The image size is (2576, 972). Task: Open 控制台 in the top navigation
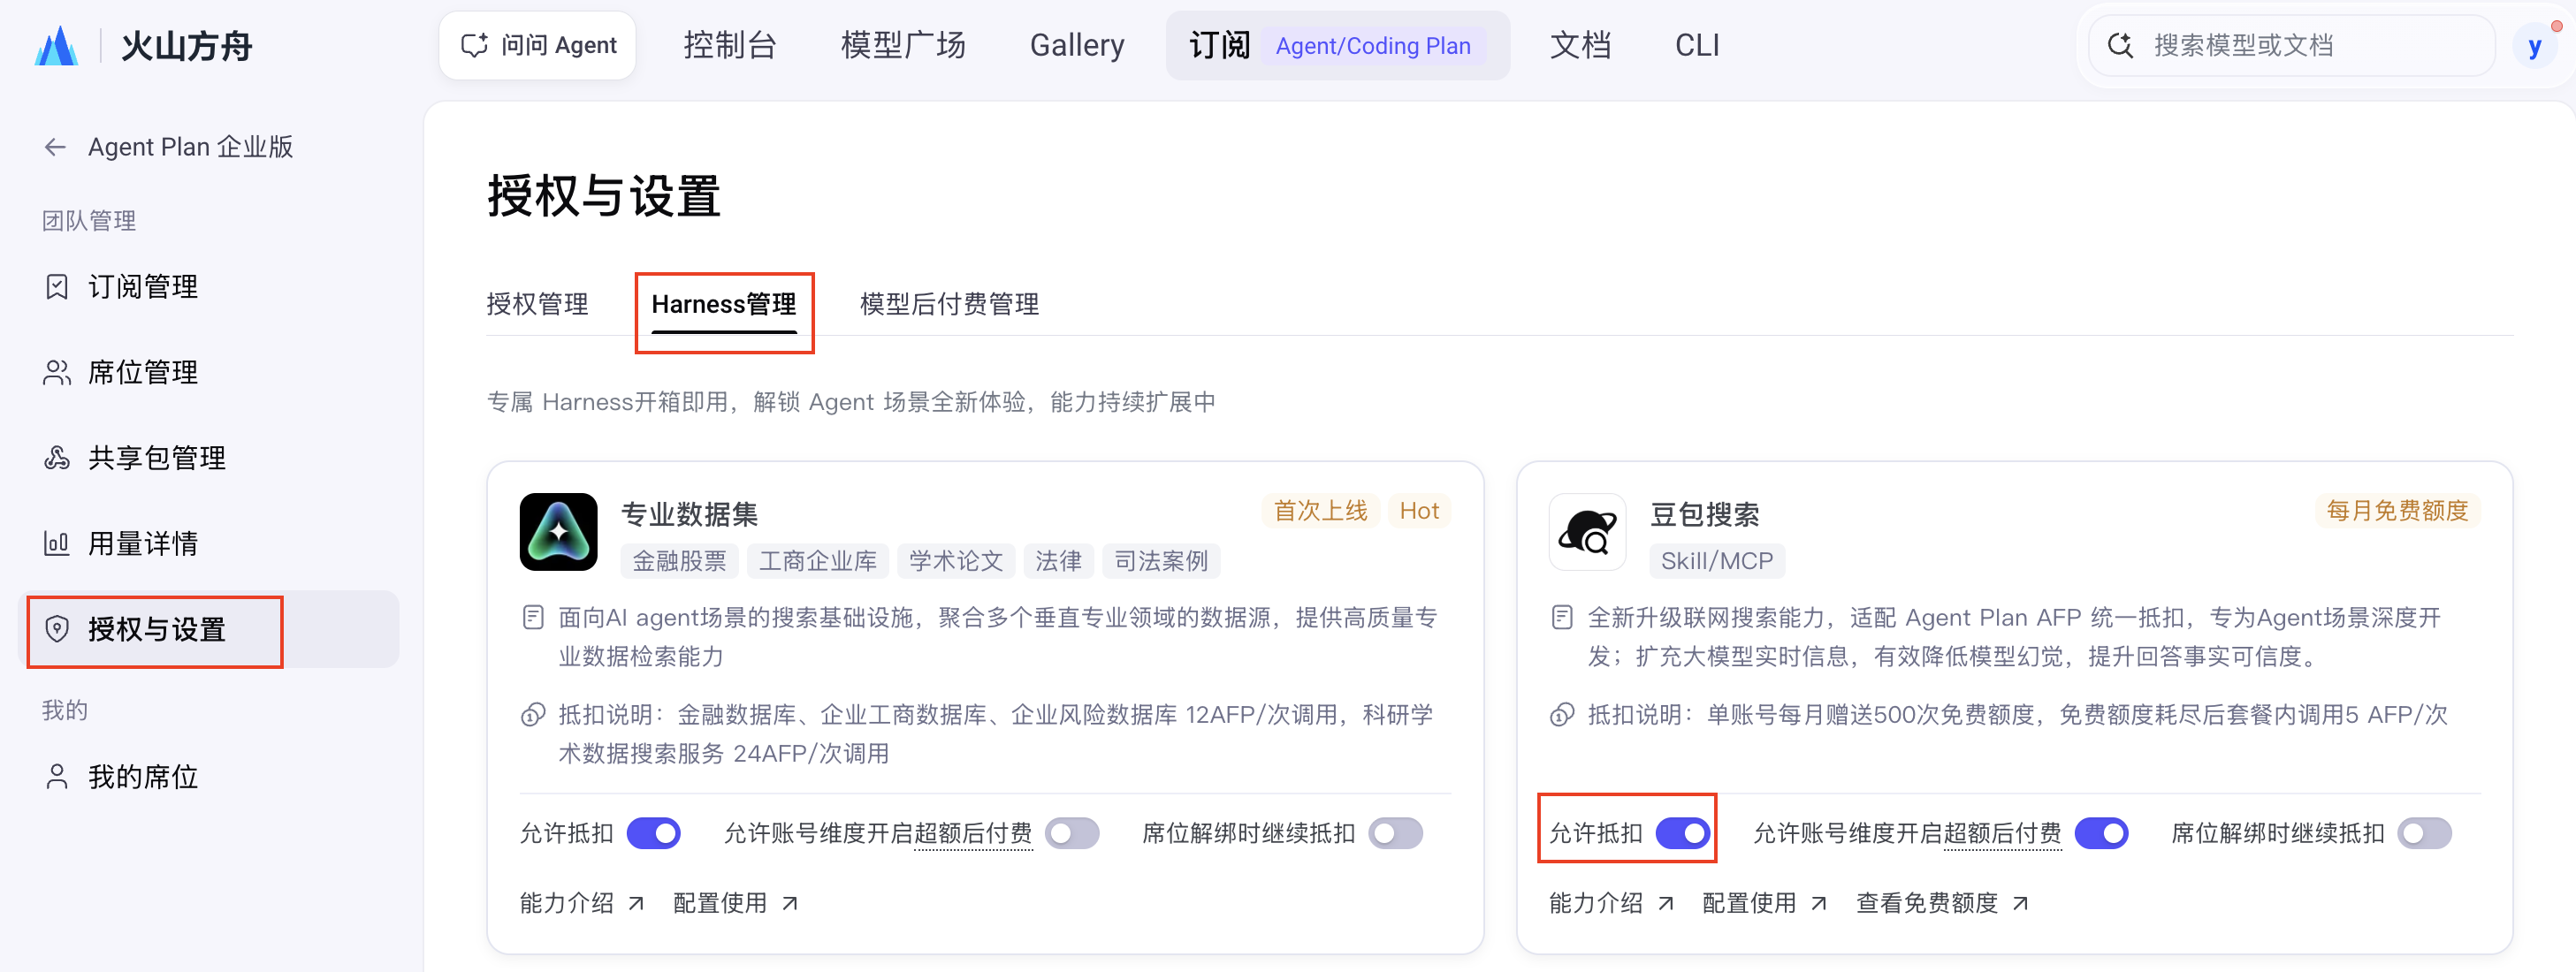tap(729, 46)
